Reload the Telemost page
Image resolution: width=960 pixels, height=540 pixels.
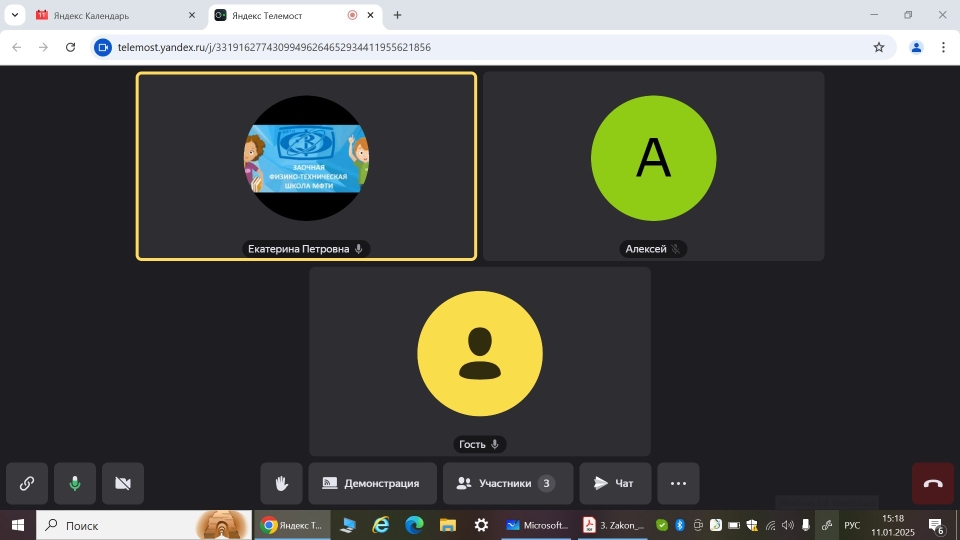point(70,47)
